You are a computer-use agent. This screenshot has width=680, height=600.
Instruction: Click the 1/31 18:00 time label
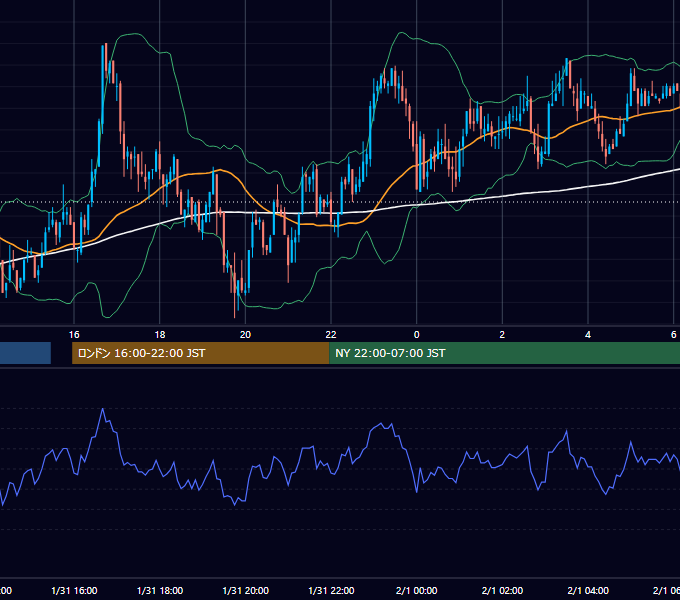pyautogui.click(x=160, y=590)
